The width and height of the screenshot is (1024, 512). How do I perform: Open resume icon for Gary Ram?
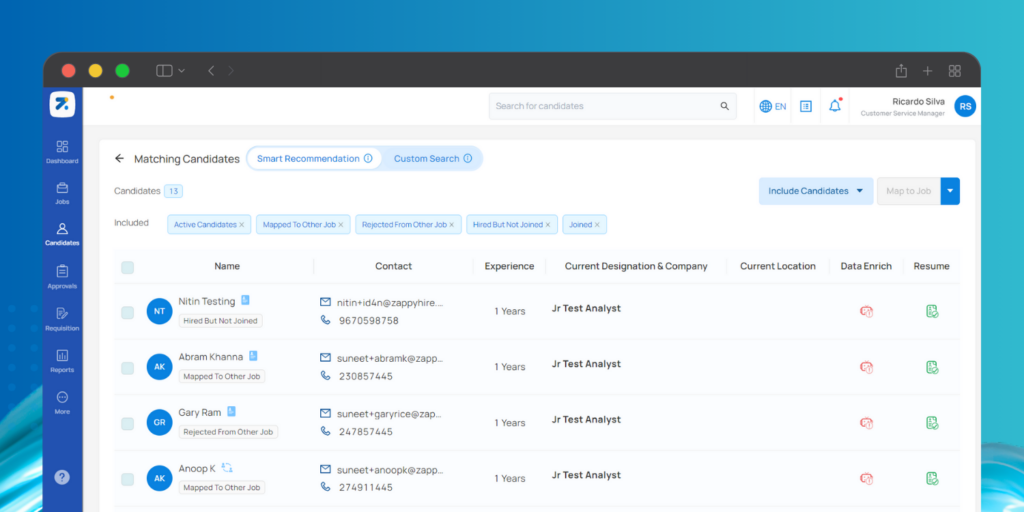click(932, 423)
